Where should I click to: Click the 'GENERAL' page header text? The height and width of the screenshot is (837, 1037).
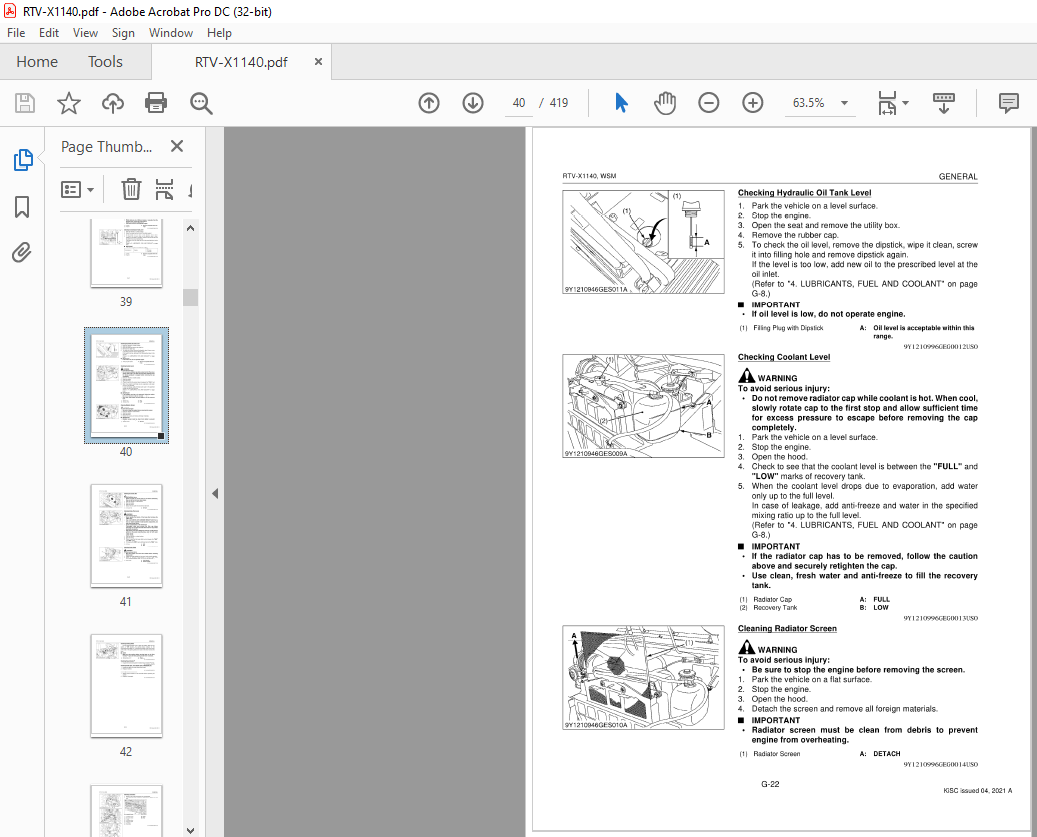coord(958,177)
